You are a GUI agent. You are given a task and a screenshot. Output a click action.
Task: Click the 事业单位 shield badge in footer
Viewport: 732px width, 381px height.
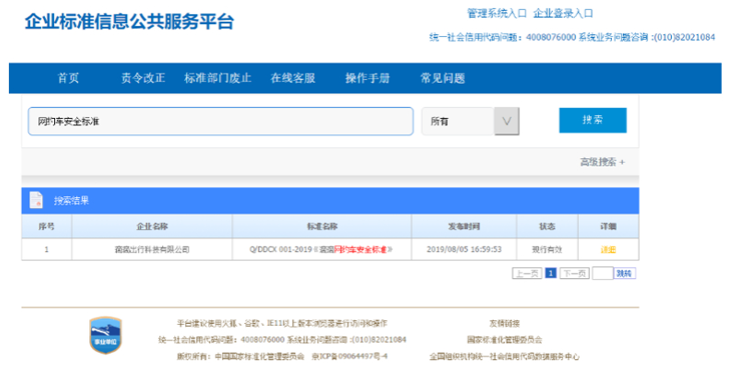click(x=106, y=335)
